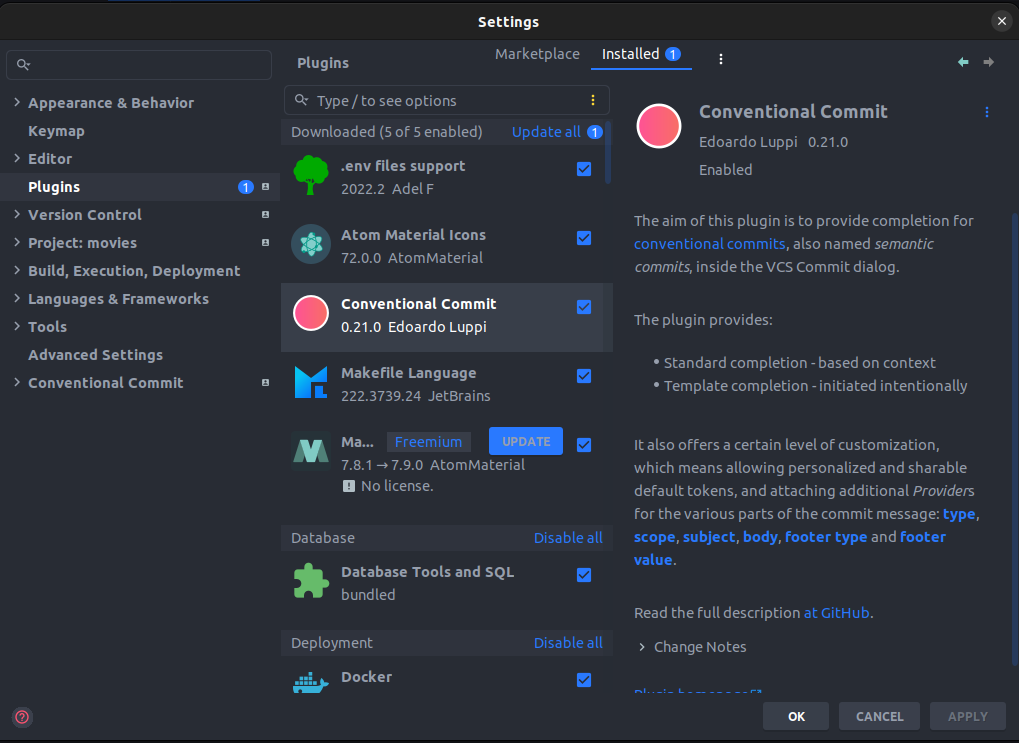Click the Material Theme plugin M logo
This screenshot has width=1019, height=743.
[311, 450]
